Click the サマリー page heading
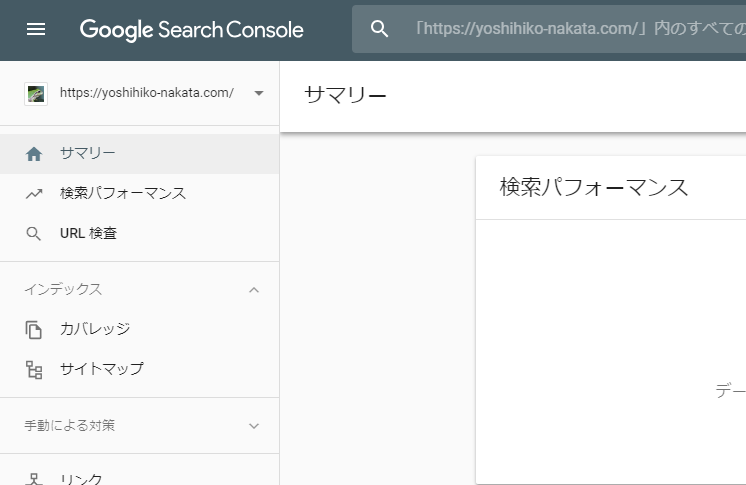 click(345, 95)
